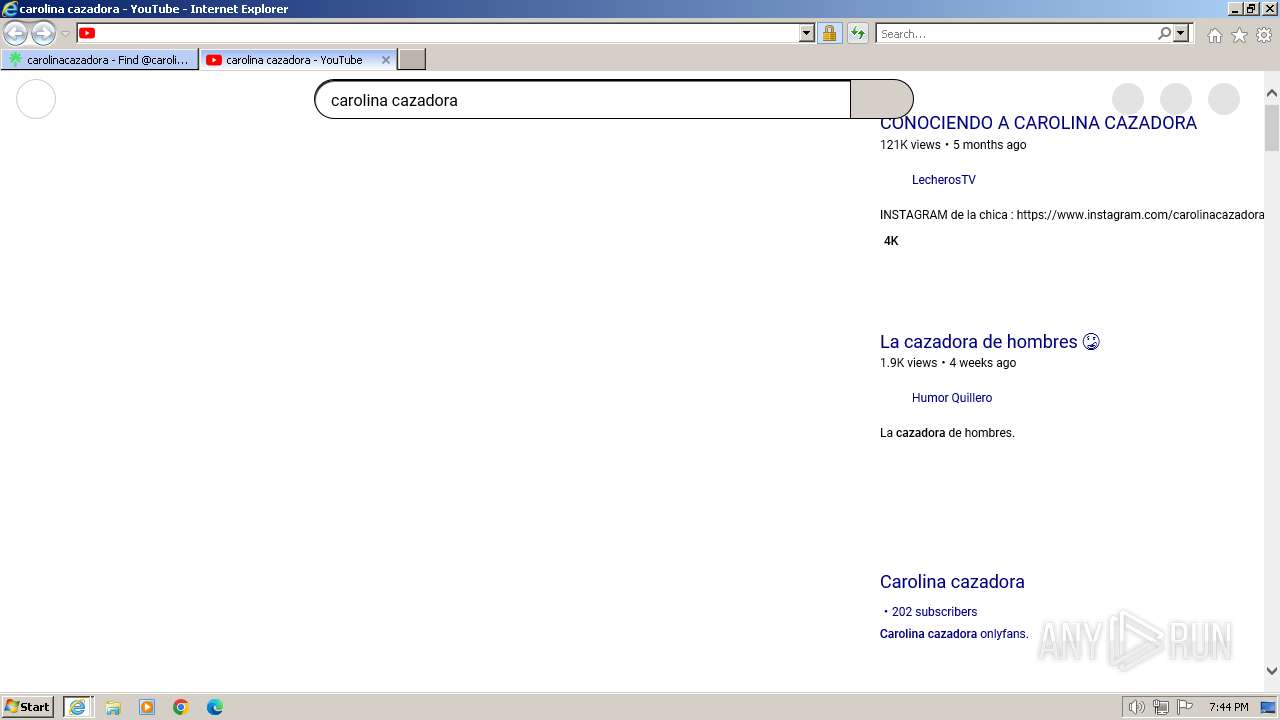Expand the address bar URL dropdown
The height and width of the screenshot is (720, 1280).
point(807,33)
